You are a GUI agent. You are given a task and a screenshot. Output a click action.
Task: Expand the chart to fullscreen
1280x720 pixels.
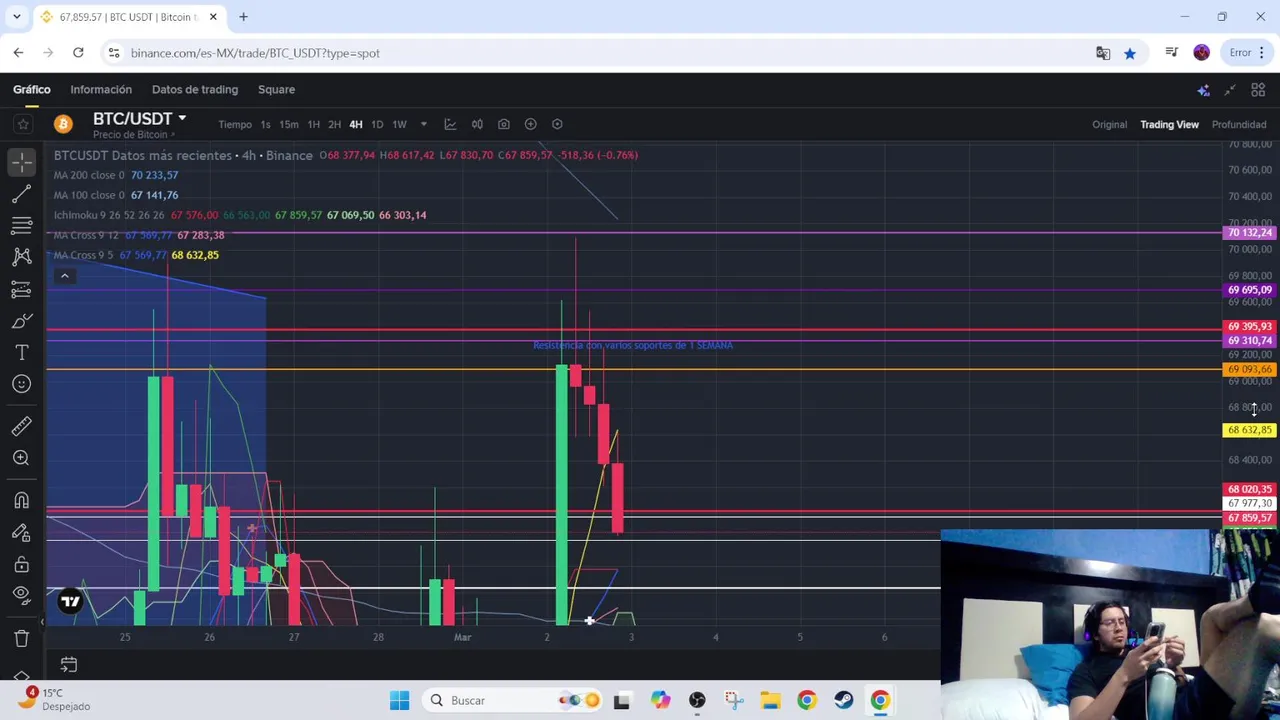[x=1230, y=90]
